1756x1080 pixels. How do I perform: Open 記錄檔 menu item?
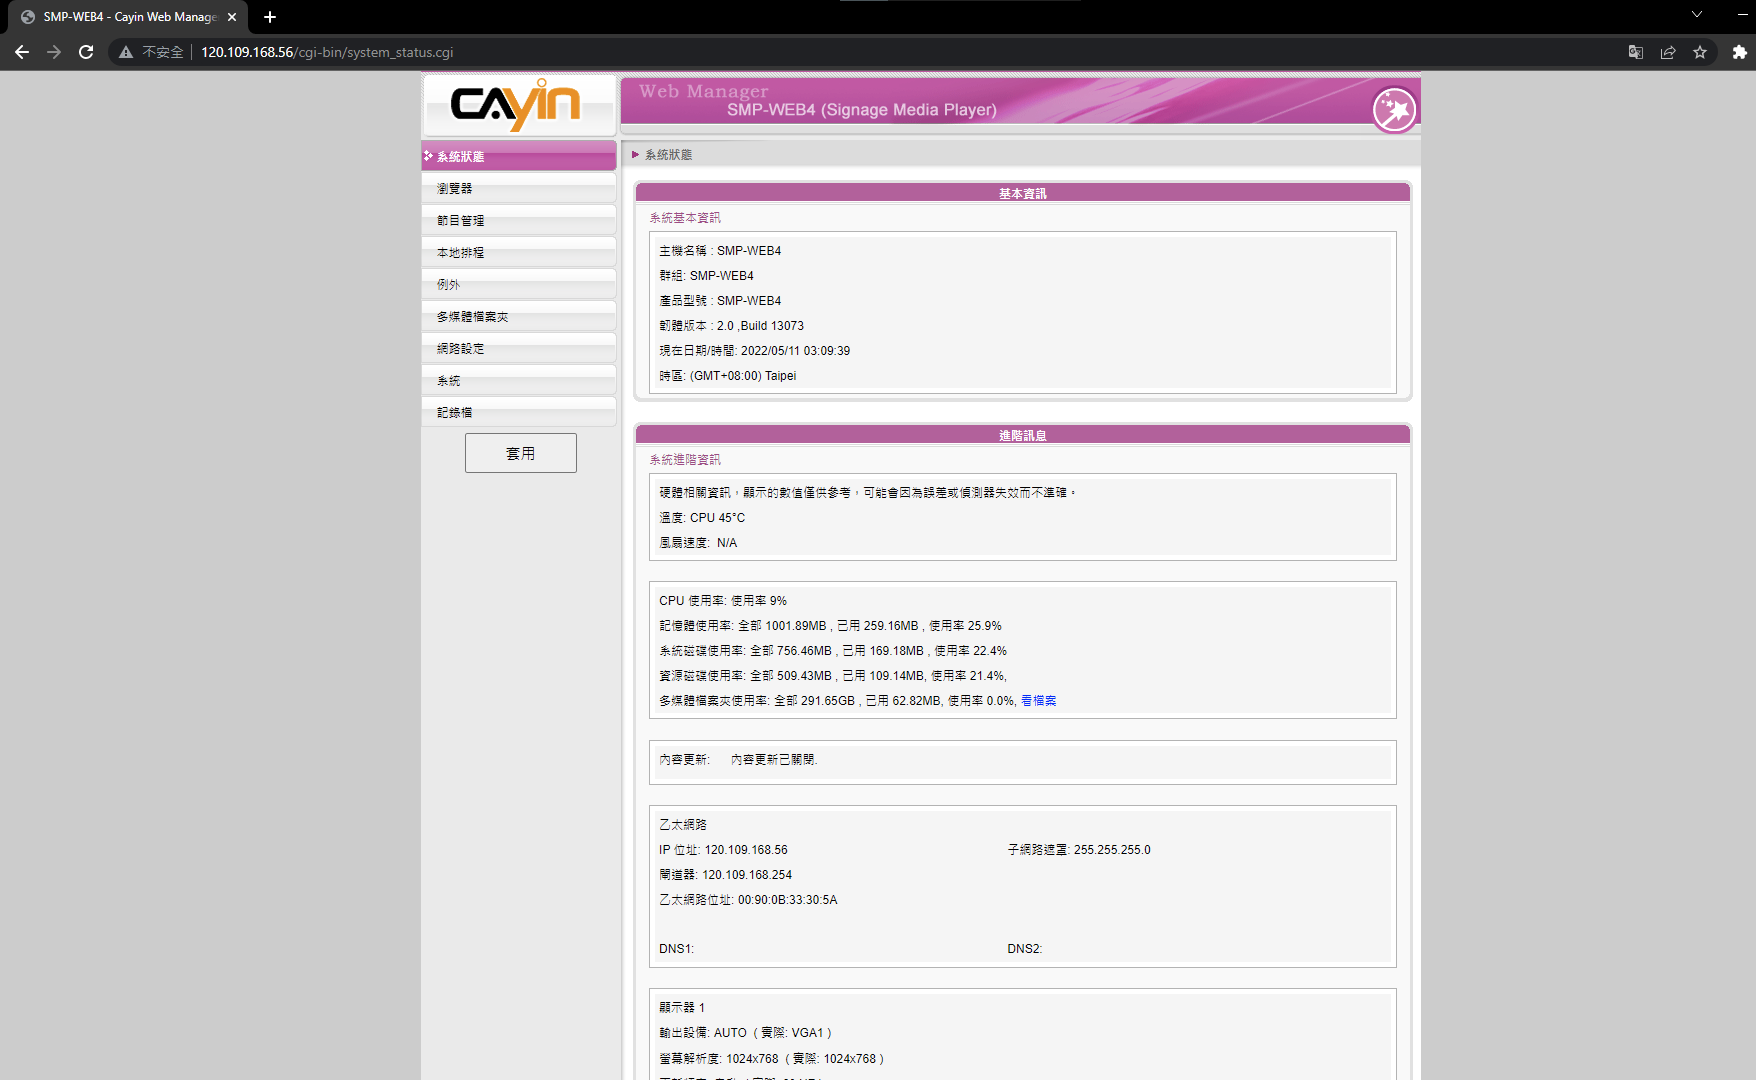(x=519, y=412)
